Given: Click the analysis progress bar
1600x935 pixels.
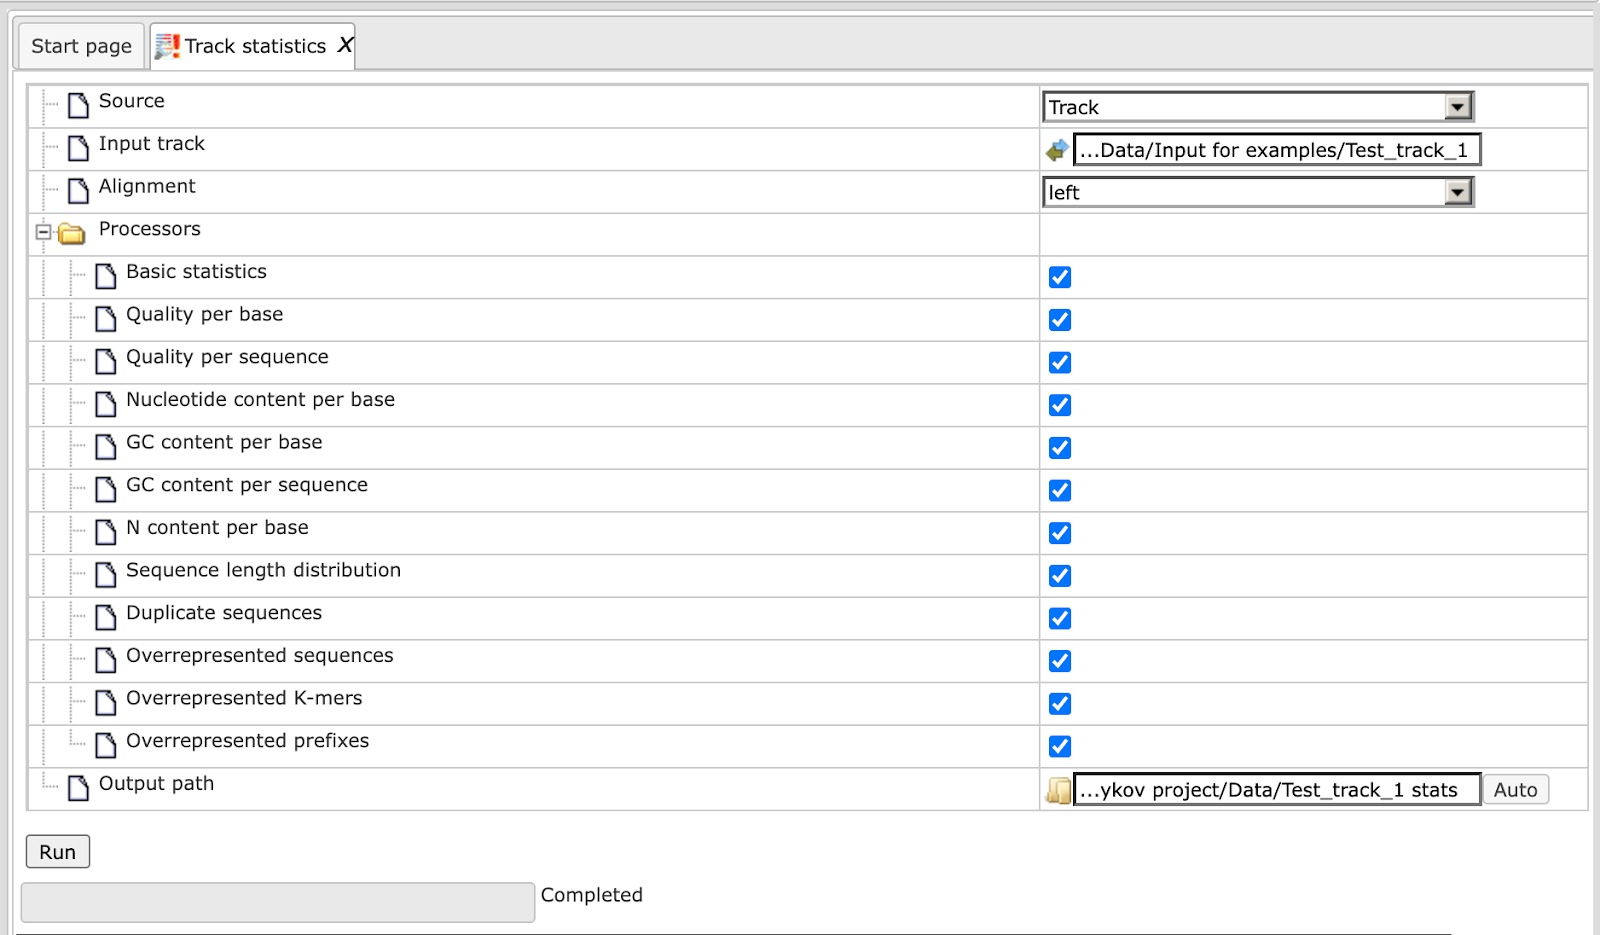Looking at the screenshot, I should [278, 902].
